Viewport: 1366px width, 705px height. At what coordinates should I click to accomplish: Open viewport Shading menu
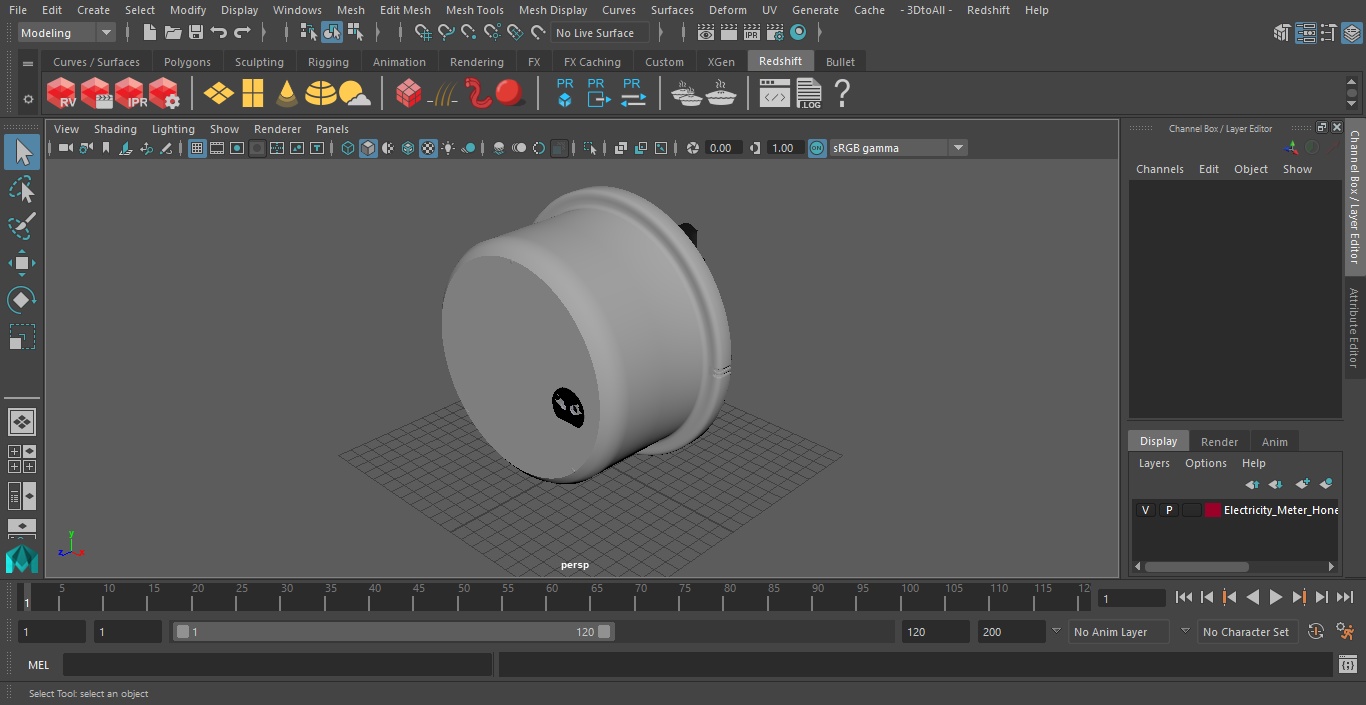pyautogui.click(x=115, y=129)
